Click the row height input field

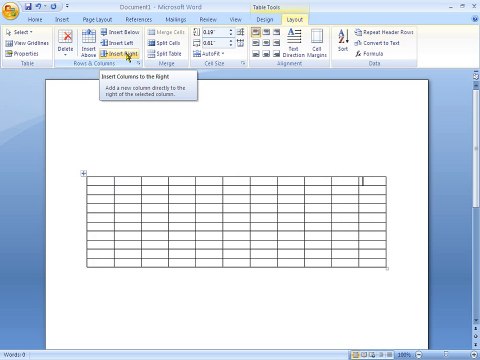(x=215, y=32)
